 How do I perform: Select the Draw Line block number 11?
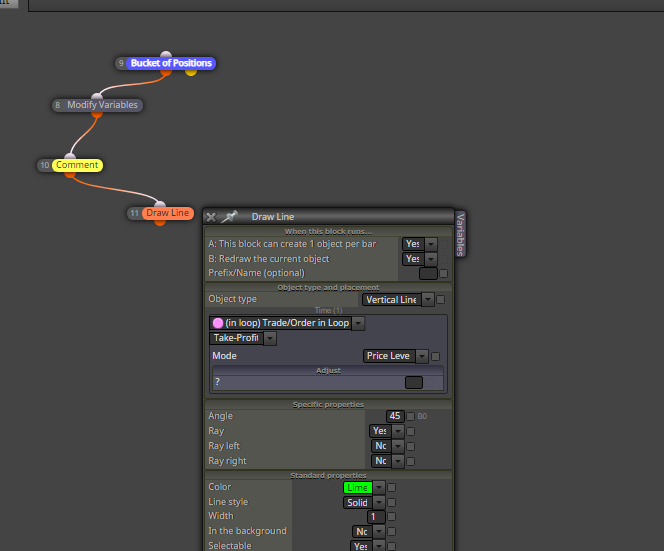pyautogui.click(x=168, y=213)
